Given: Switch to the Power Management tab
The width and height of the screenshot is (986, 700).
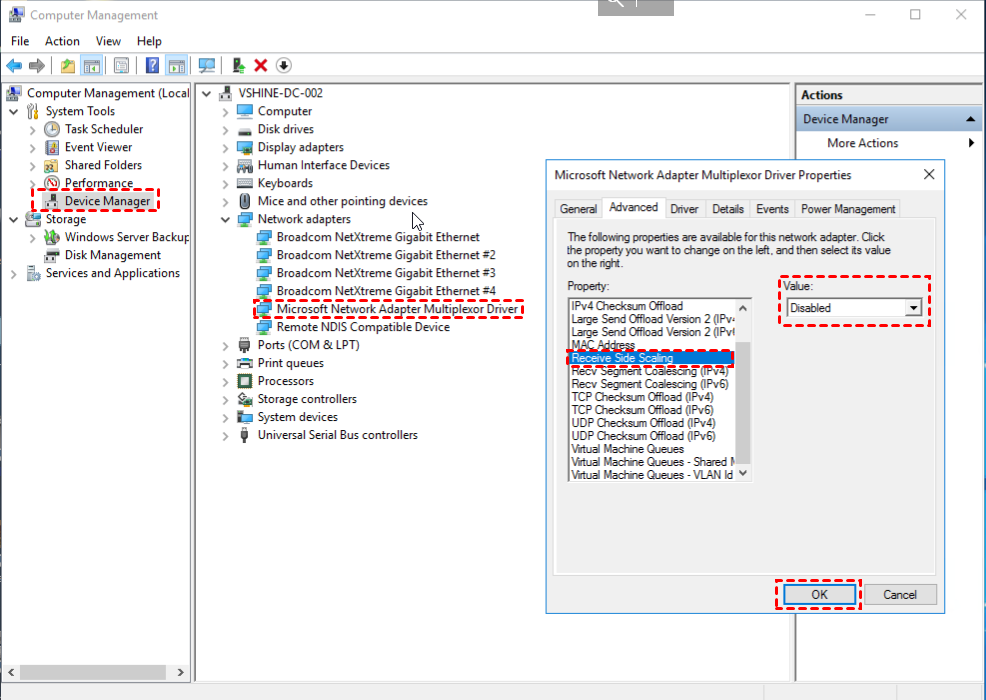Looking at the screenshot, I should [848, 209].
